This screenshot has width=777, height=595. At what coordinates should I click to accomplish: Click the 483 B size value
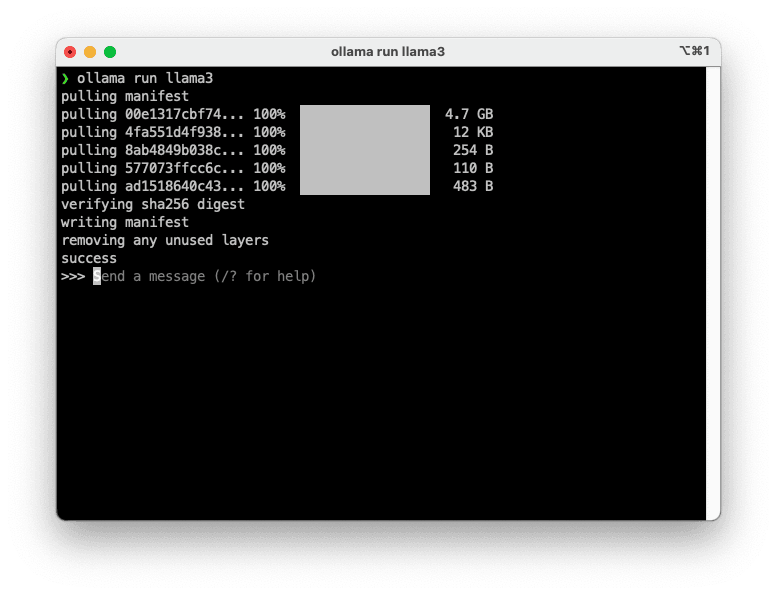473,186
